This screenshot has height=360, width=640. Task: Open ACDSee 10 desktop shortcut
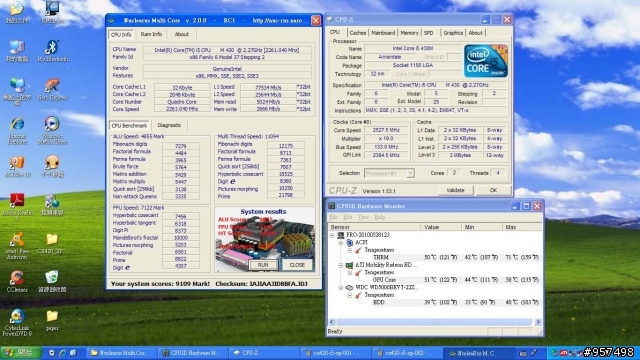tap(17, 166)
